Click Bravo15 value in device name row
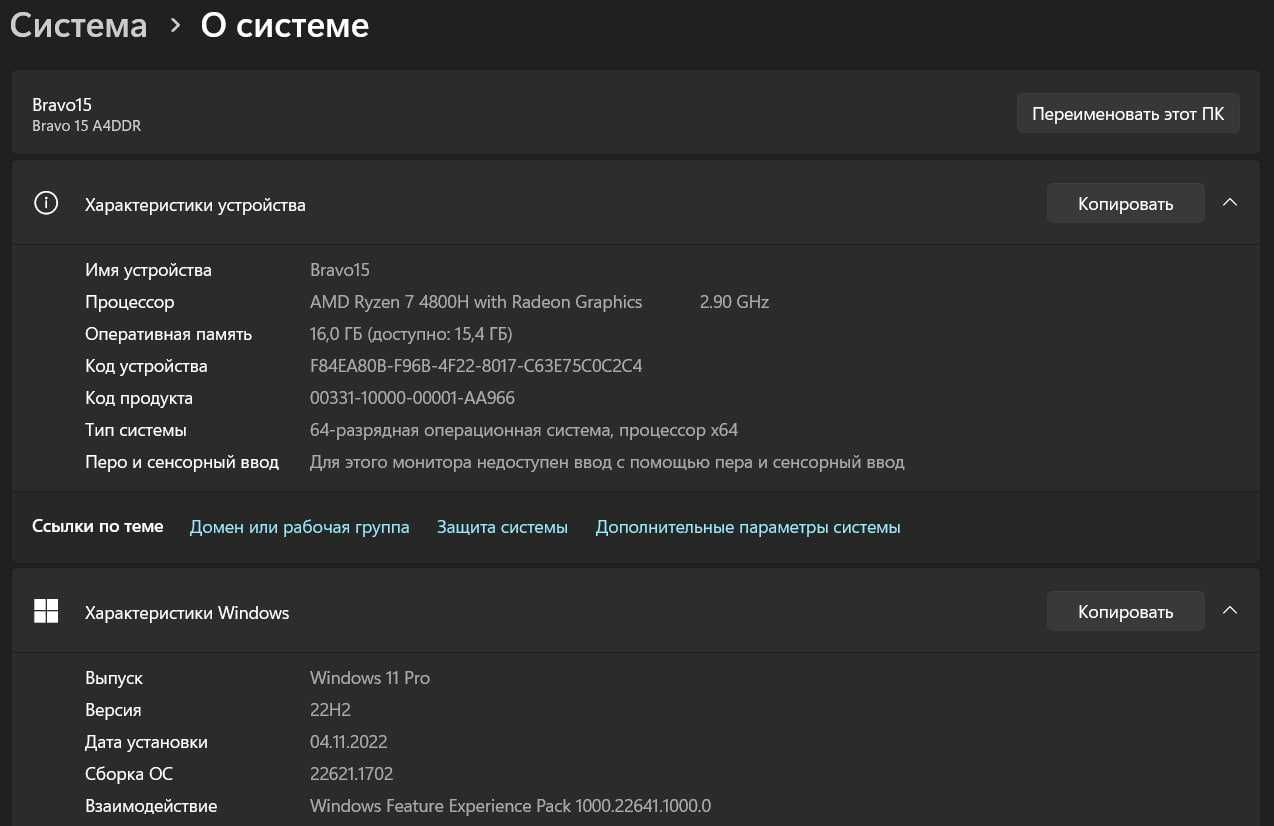 (340, 270)
